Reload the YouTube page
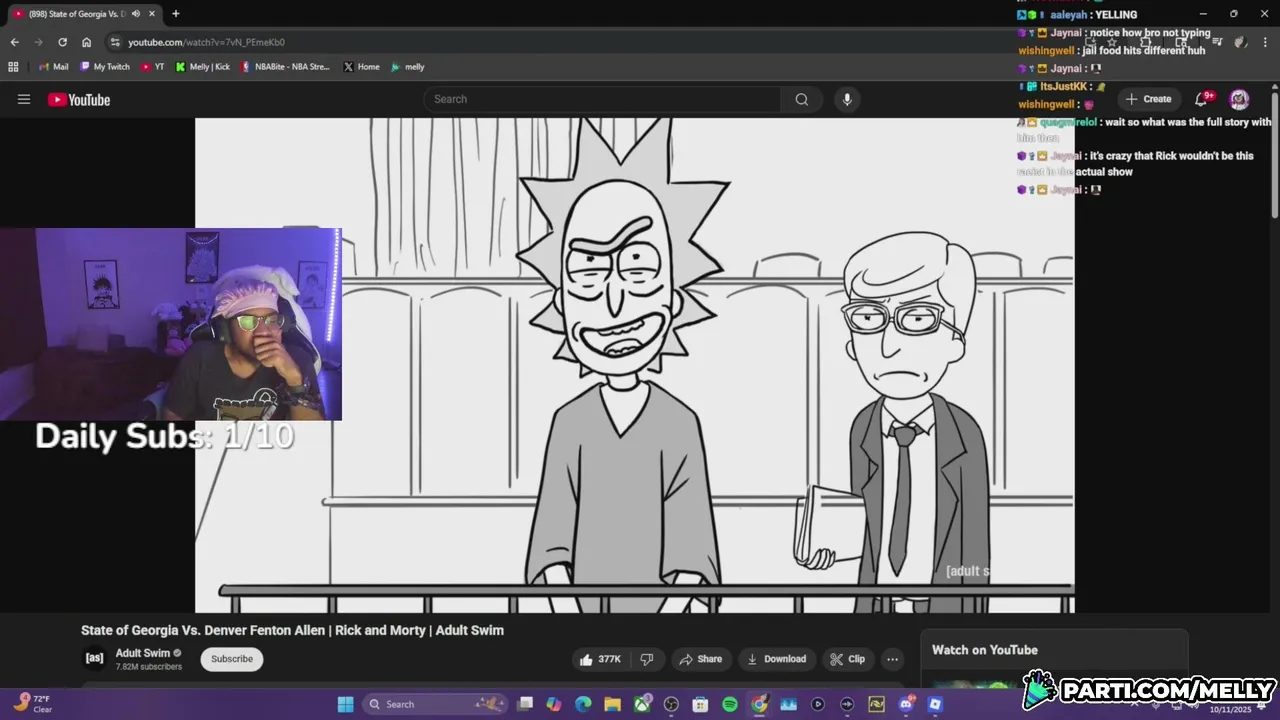Viewport: 1280px width, 720px height. 62,42
